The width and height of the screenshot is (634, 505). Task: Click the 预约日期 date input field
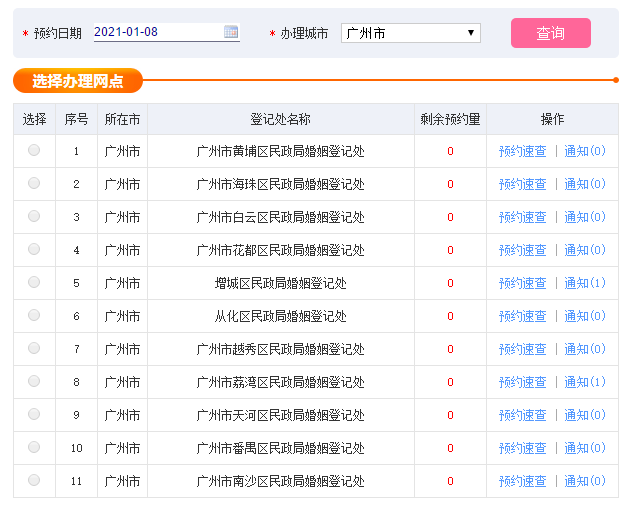click(167, 32)
